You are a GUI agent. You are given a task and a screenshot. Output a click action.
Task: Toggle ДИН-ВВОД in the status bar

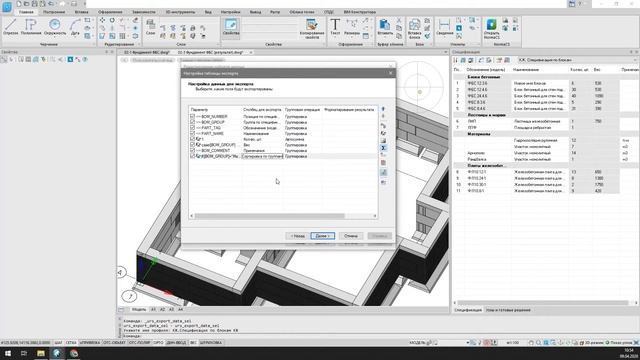pos(176,342)
